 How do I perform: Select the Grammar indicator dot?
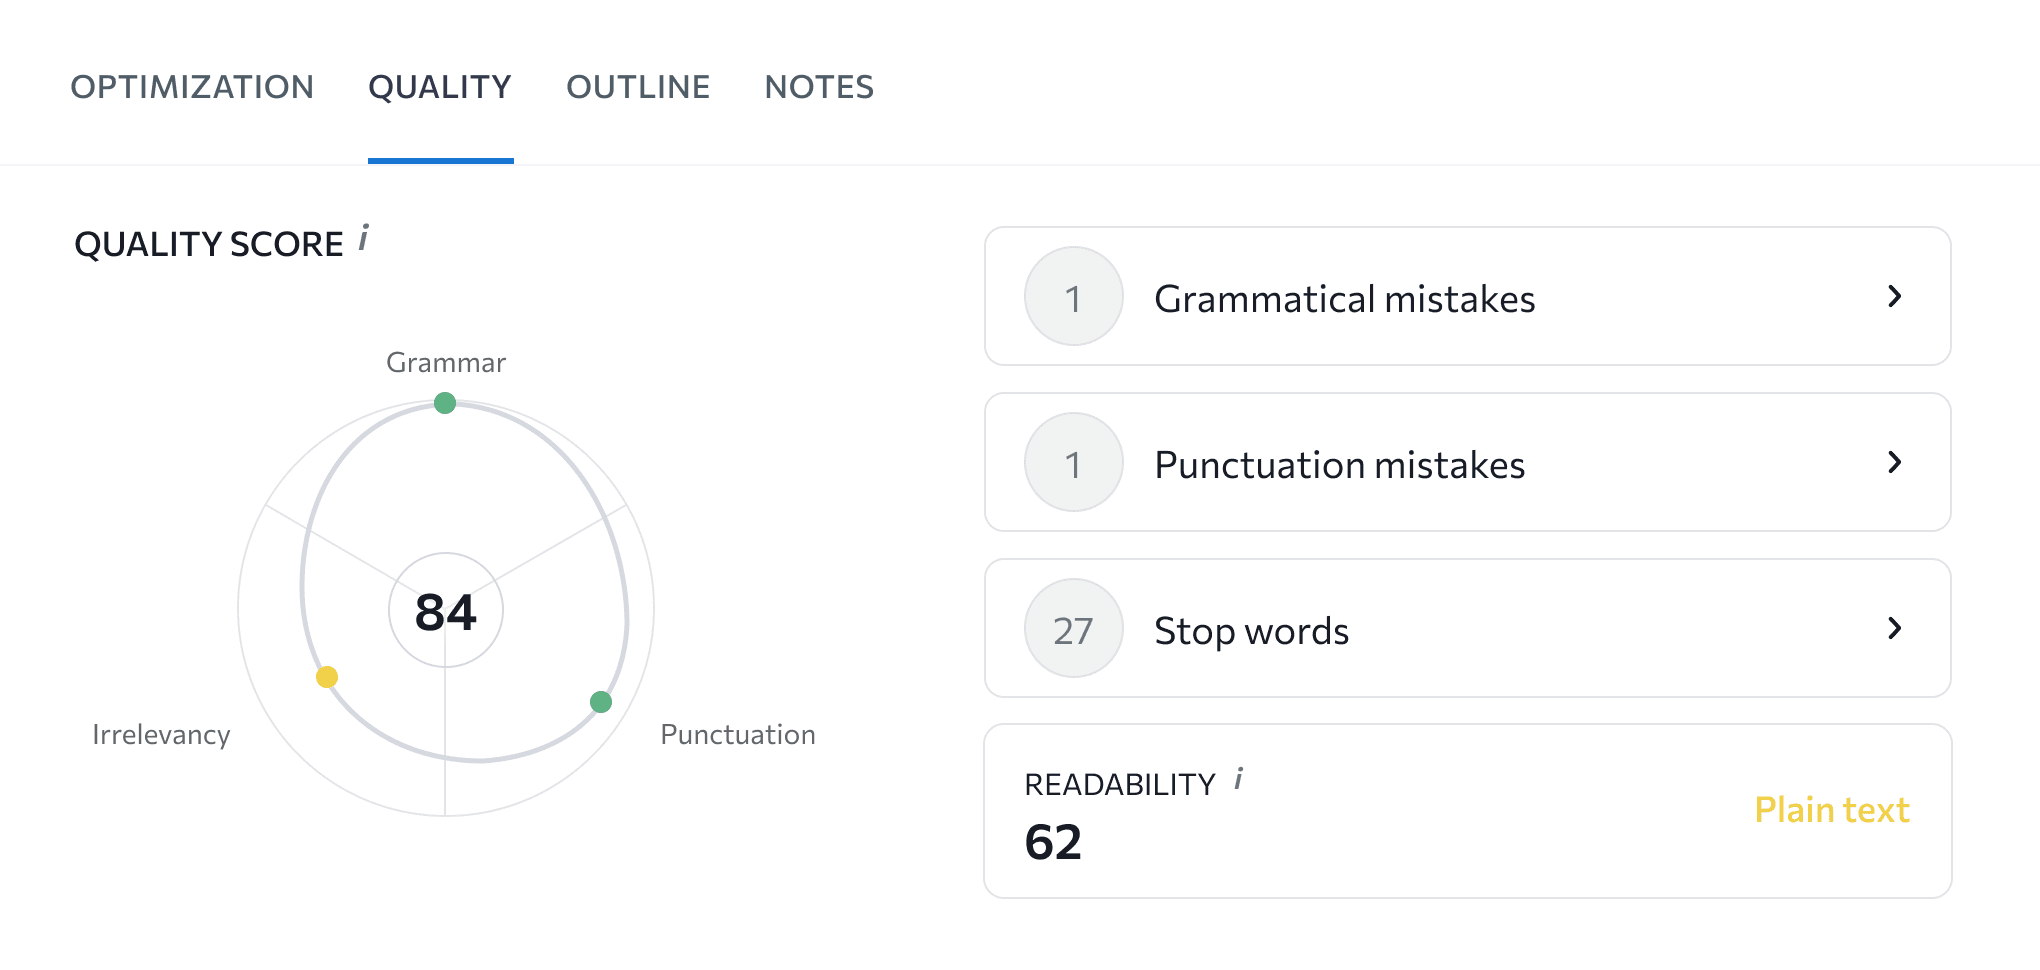(446, 403)
